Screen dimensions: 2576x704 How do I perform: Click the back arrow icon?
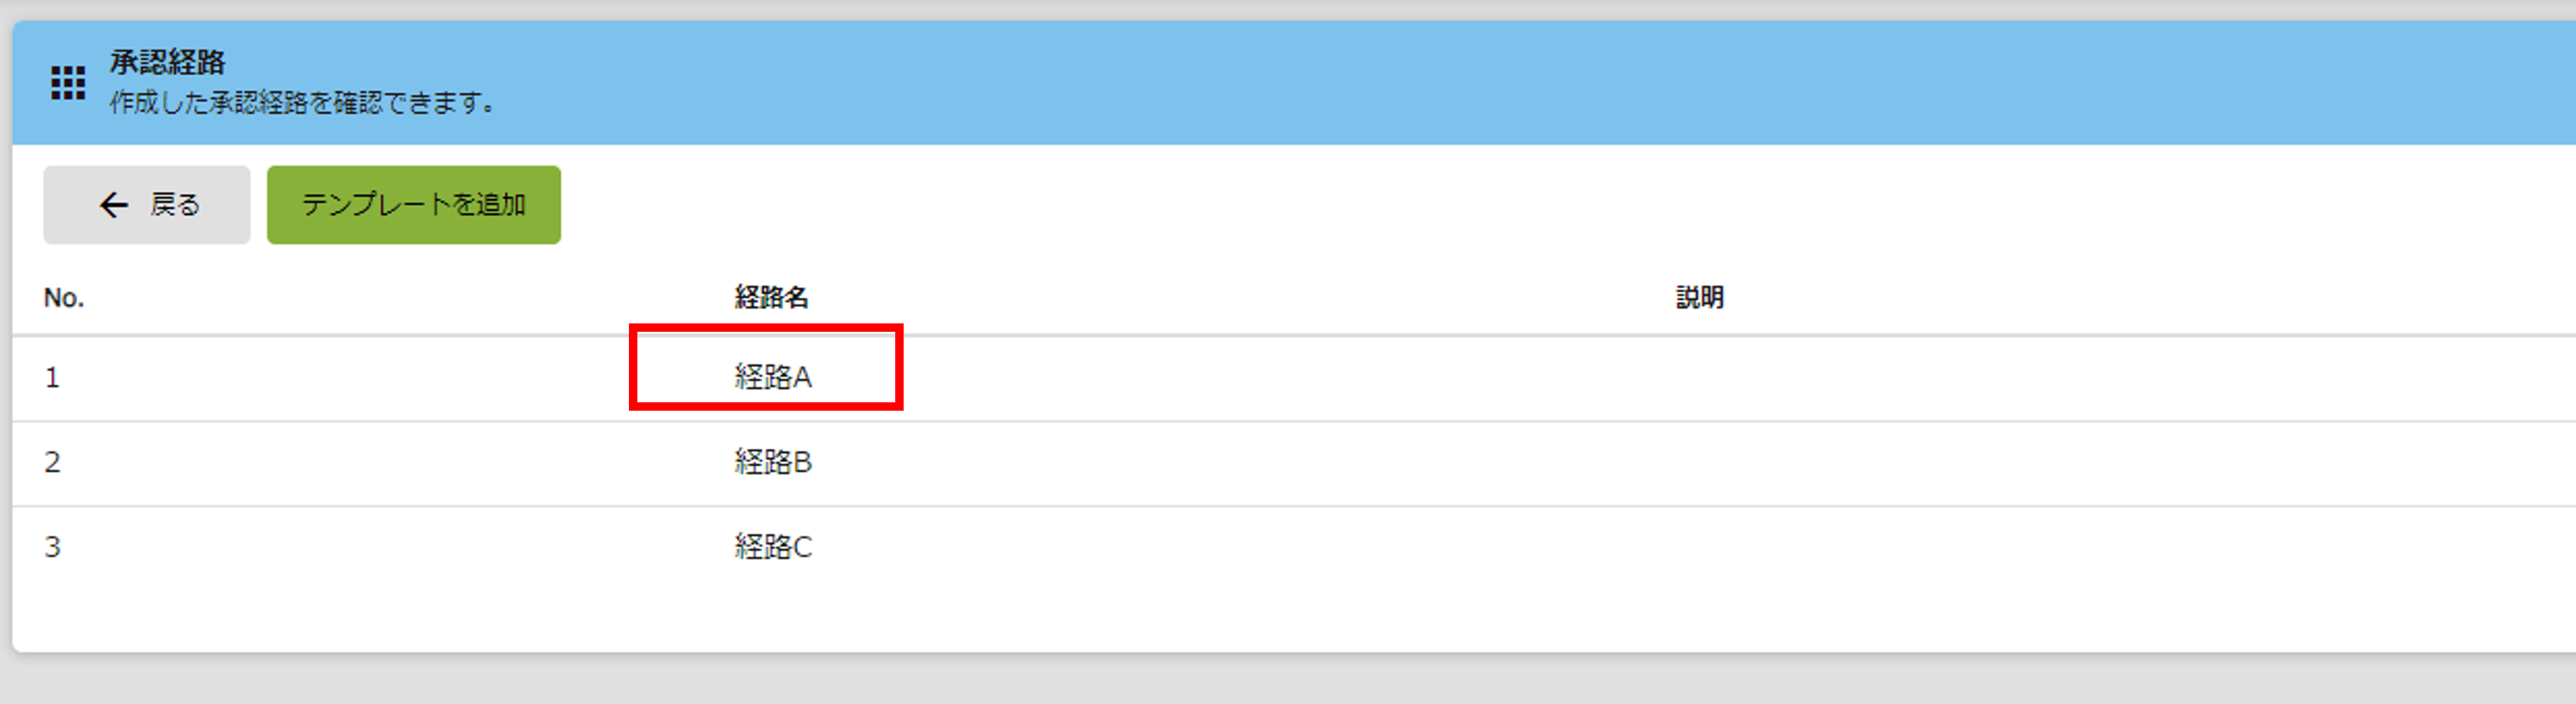(x=114, y=205)
